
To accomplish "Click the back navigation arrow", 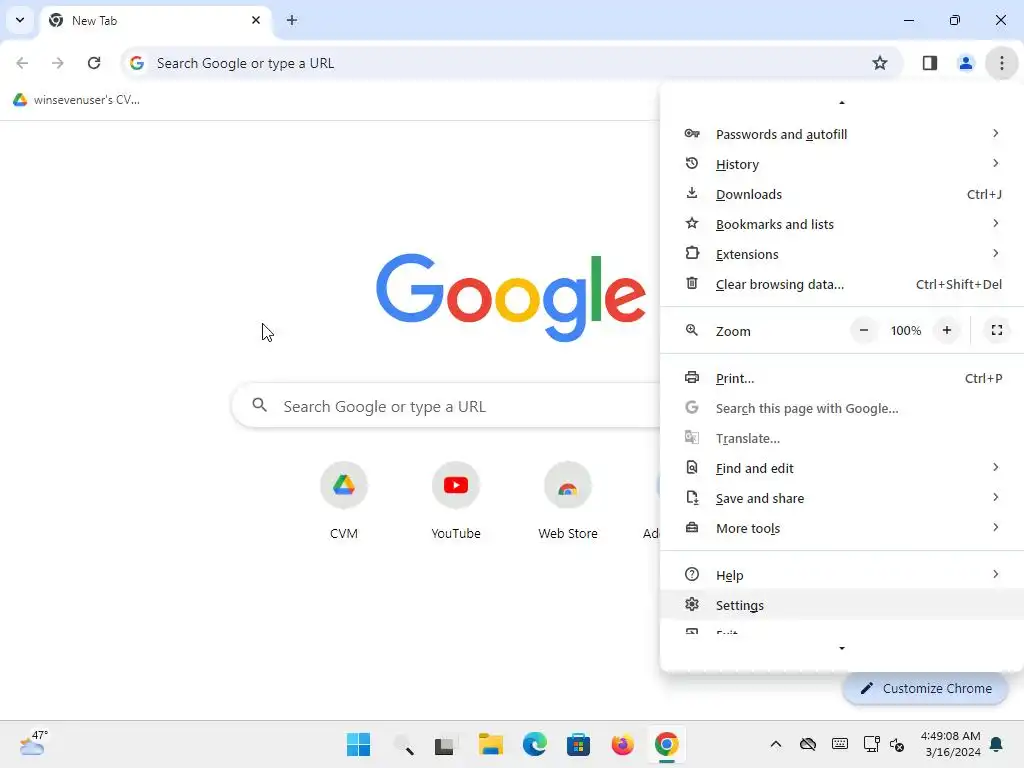I will tap(22, 63).
